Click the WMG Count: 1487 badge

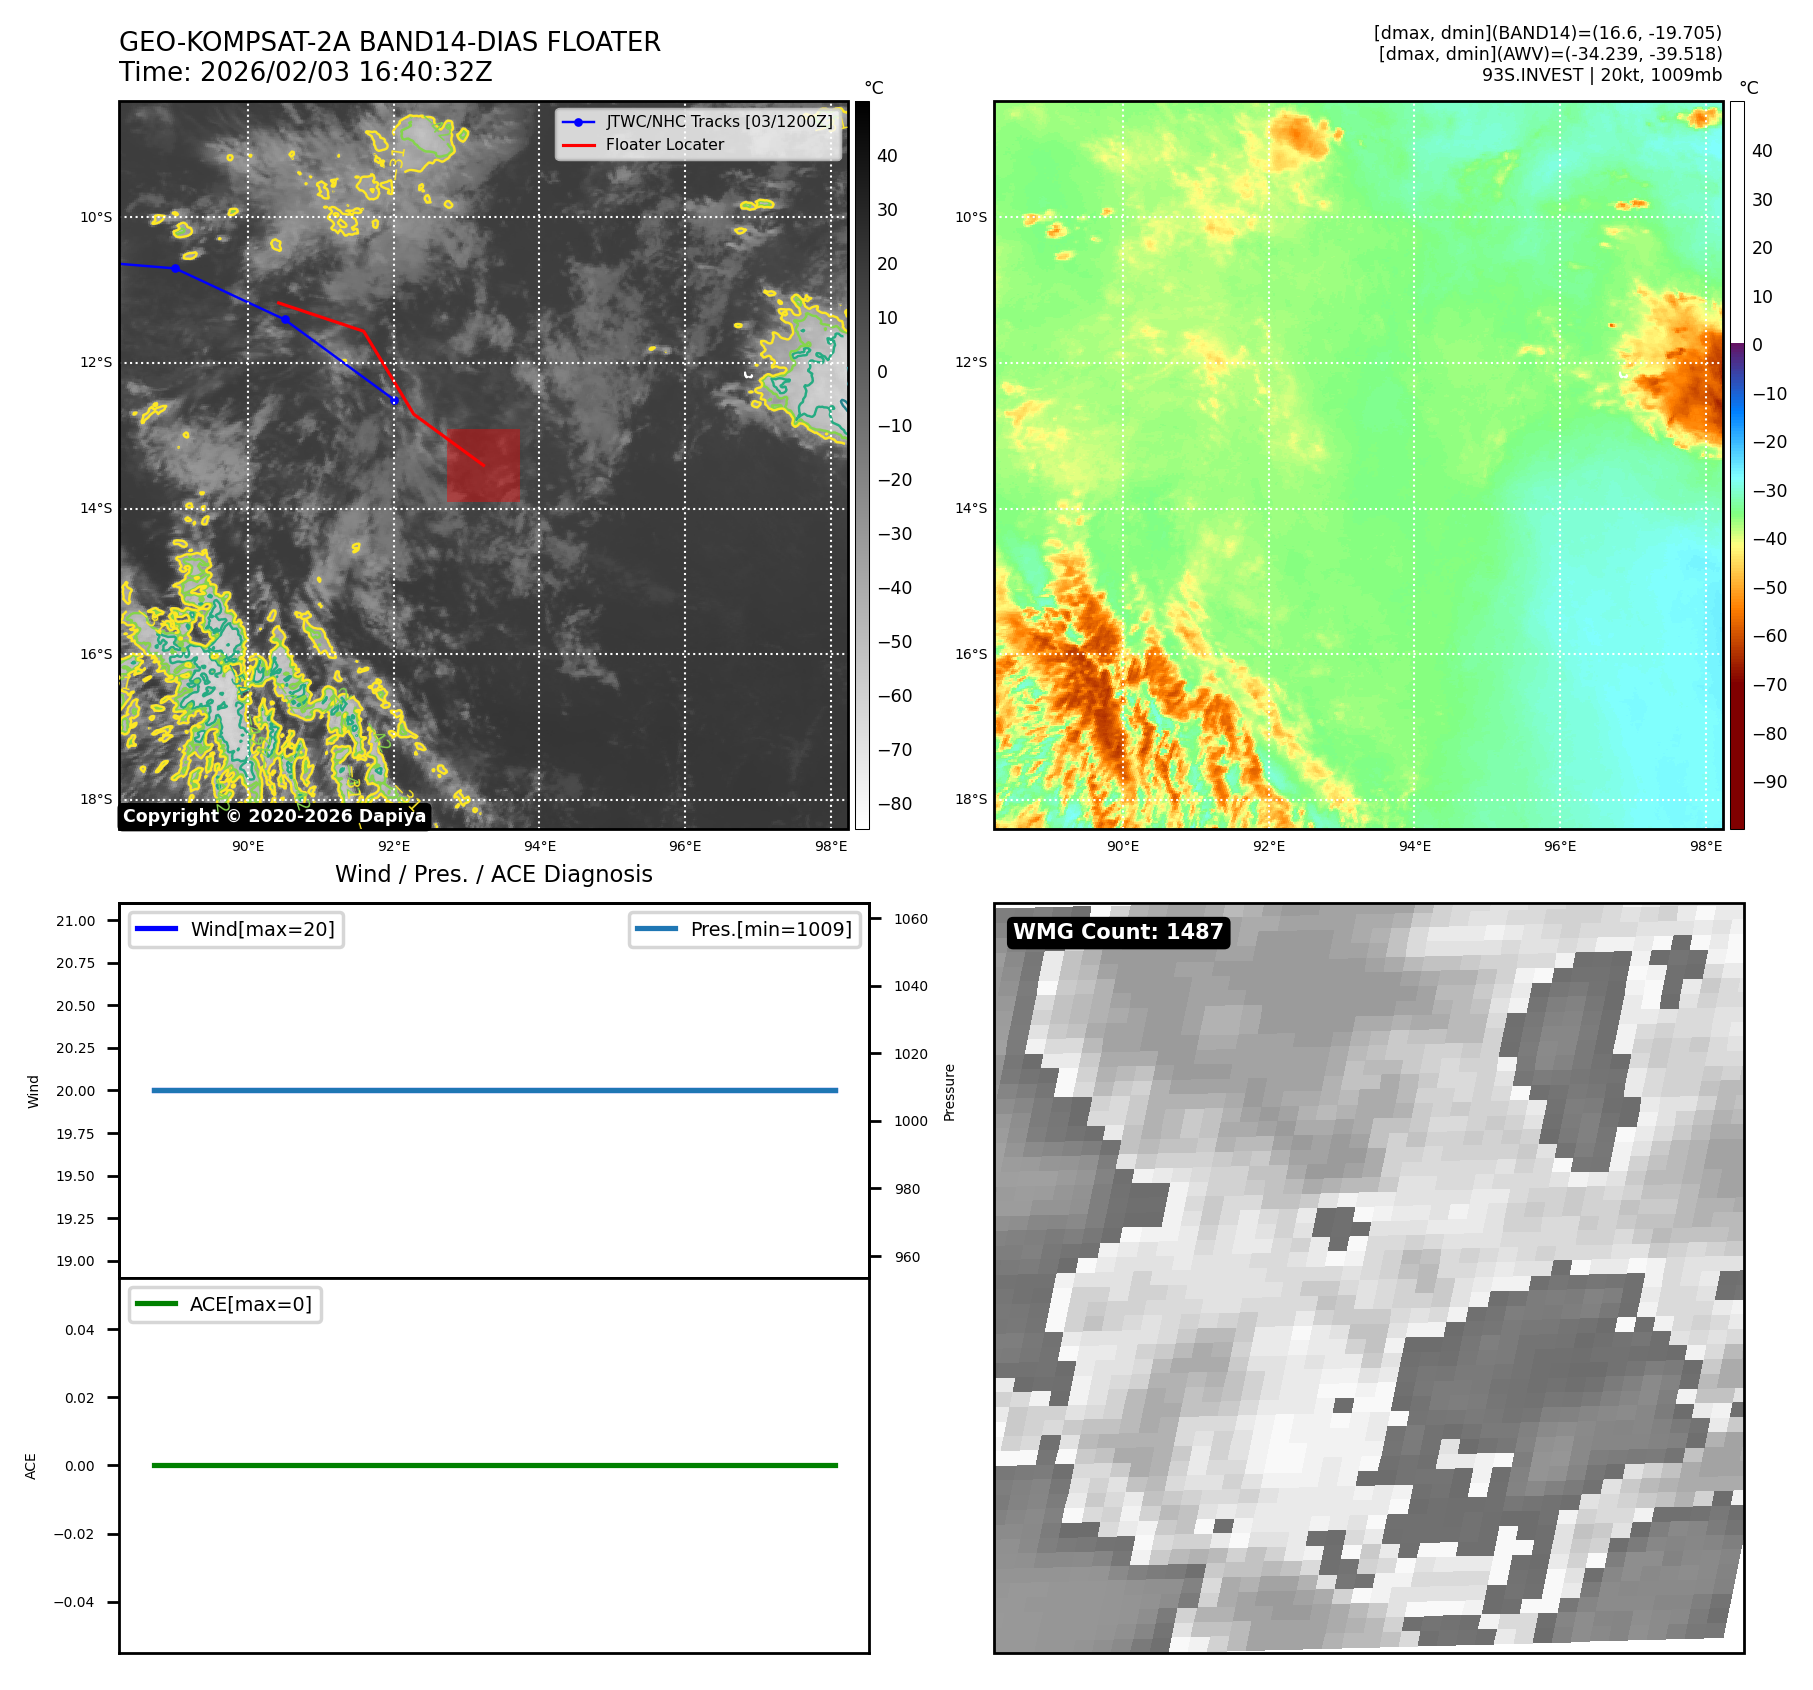[1117, 932]
